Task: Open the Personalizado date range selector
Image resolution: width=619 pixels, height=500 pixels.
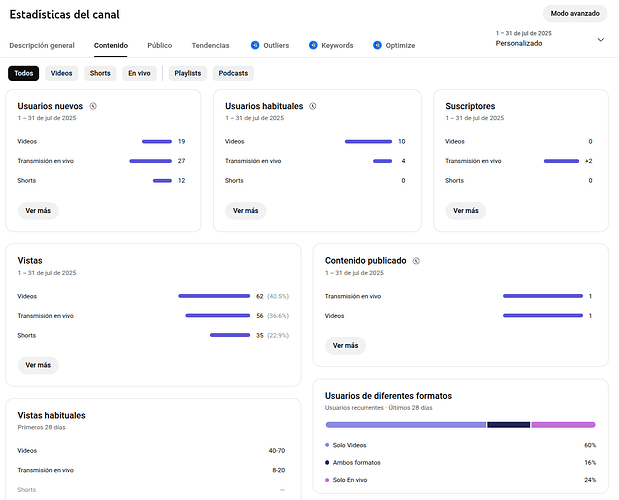Action: click(519, 43)
